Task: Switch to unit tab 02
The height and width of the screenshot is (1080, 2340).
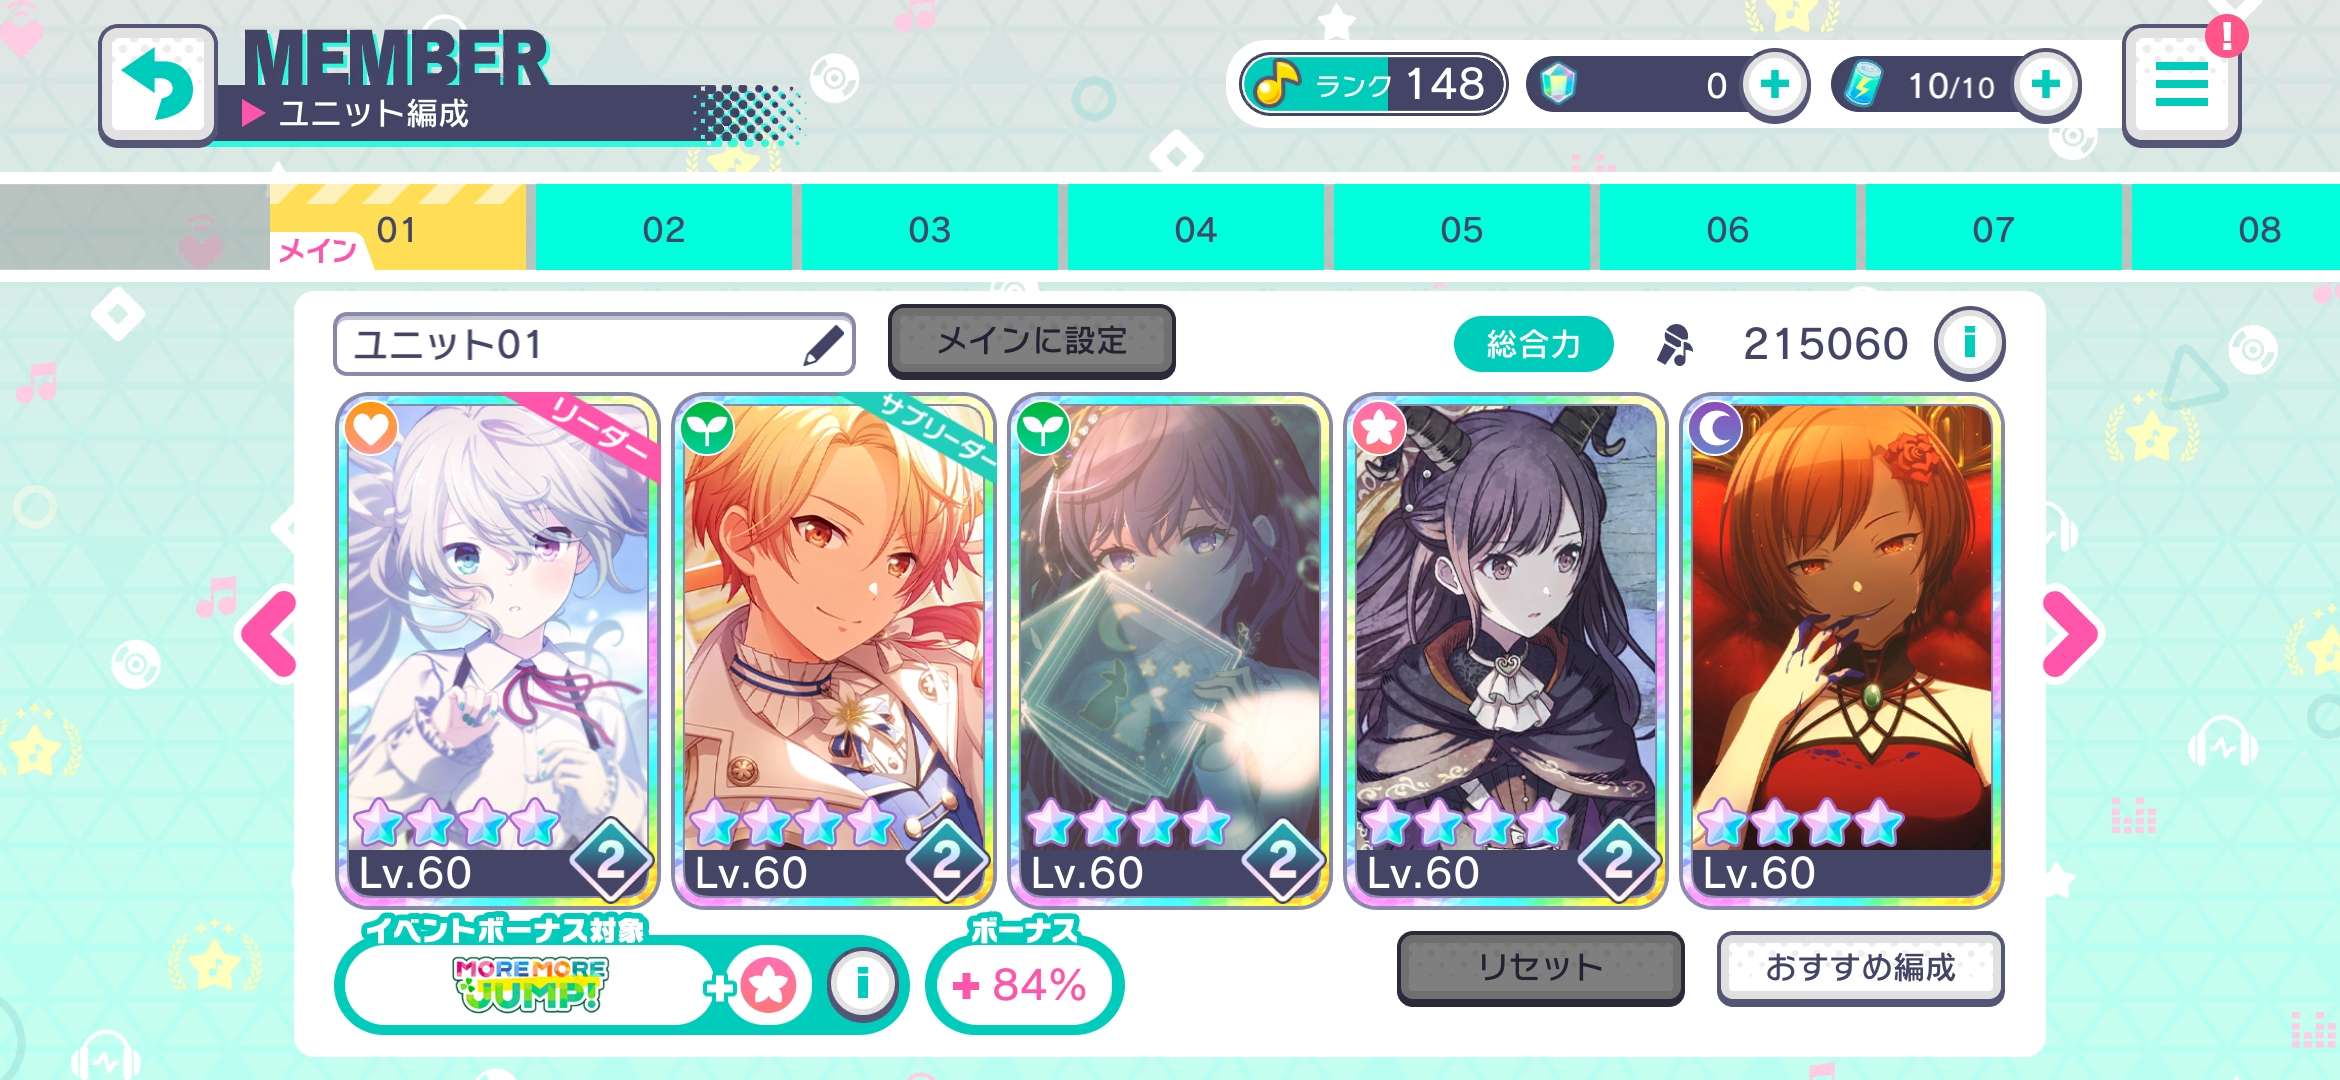Action: pos(663,229)
